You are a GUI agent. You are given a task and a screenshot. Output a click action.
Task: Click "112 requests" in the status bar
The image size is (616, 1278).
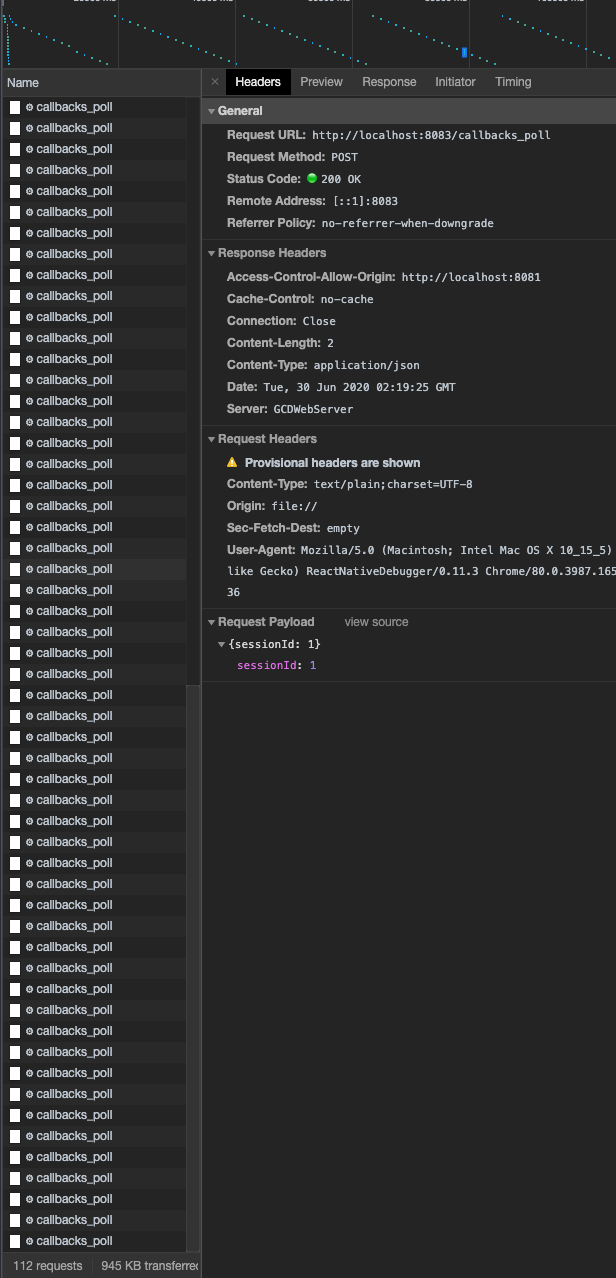tap(46, 1266)
